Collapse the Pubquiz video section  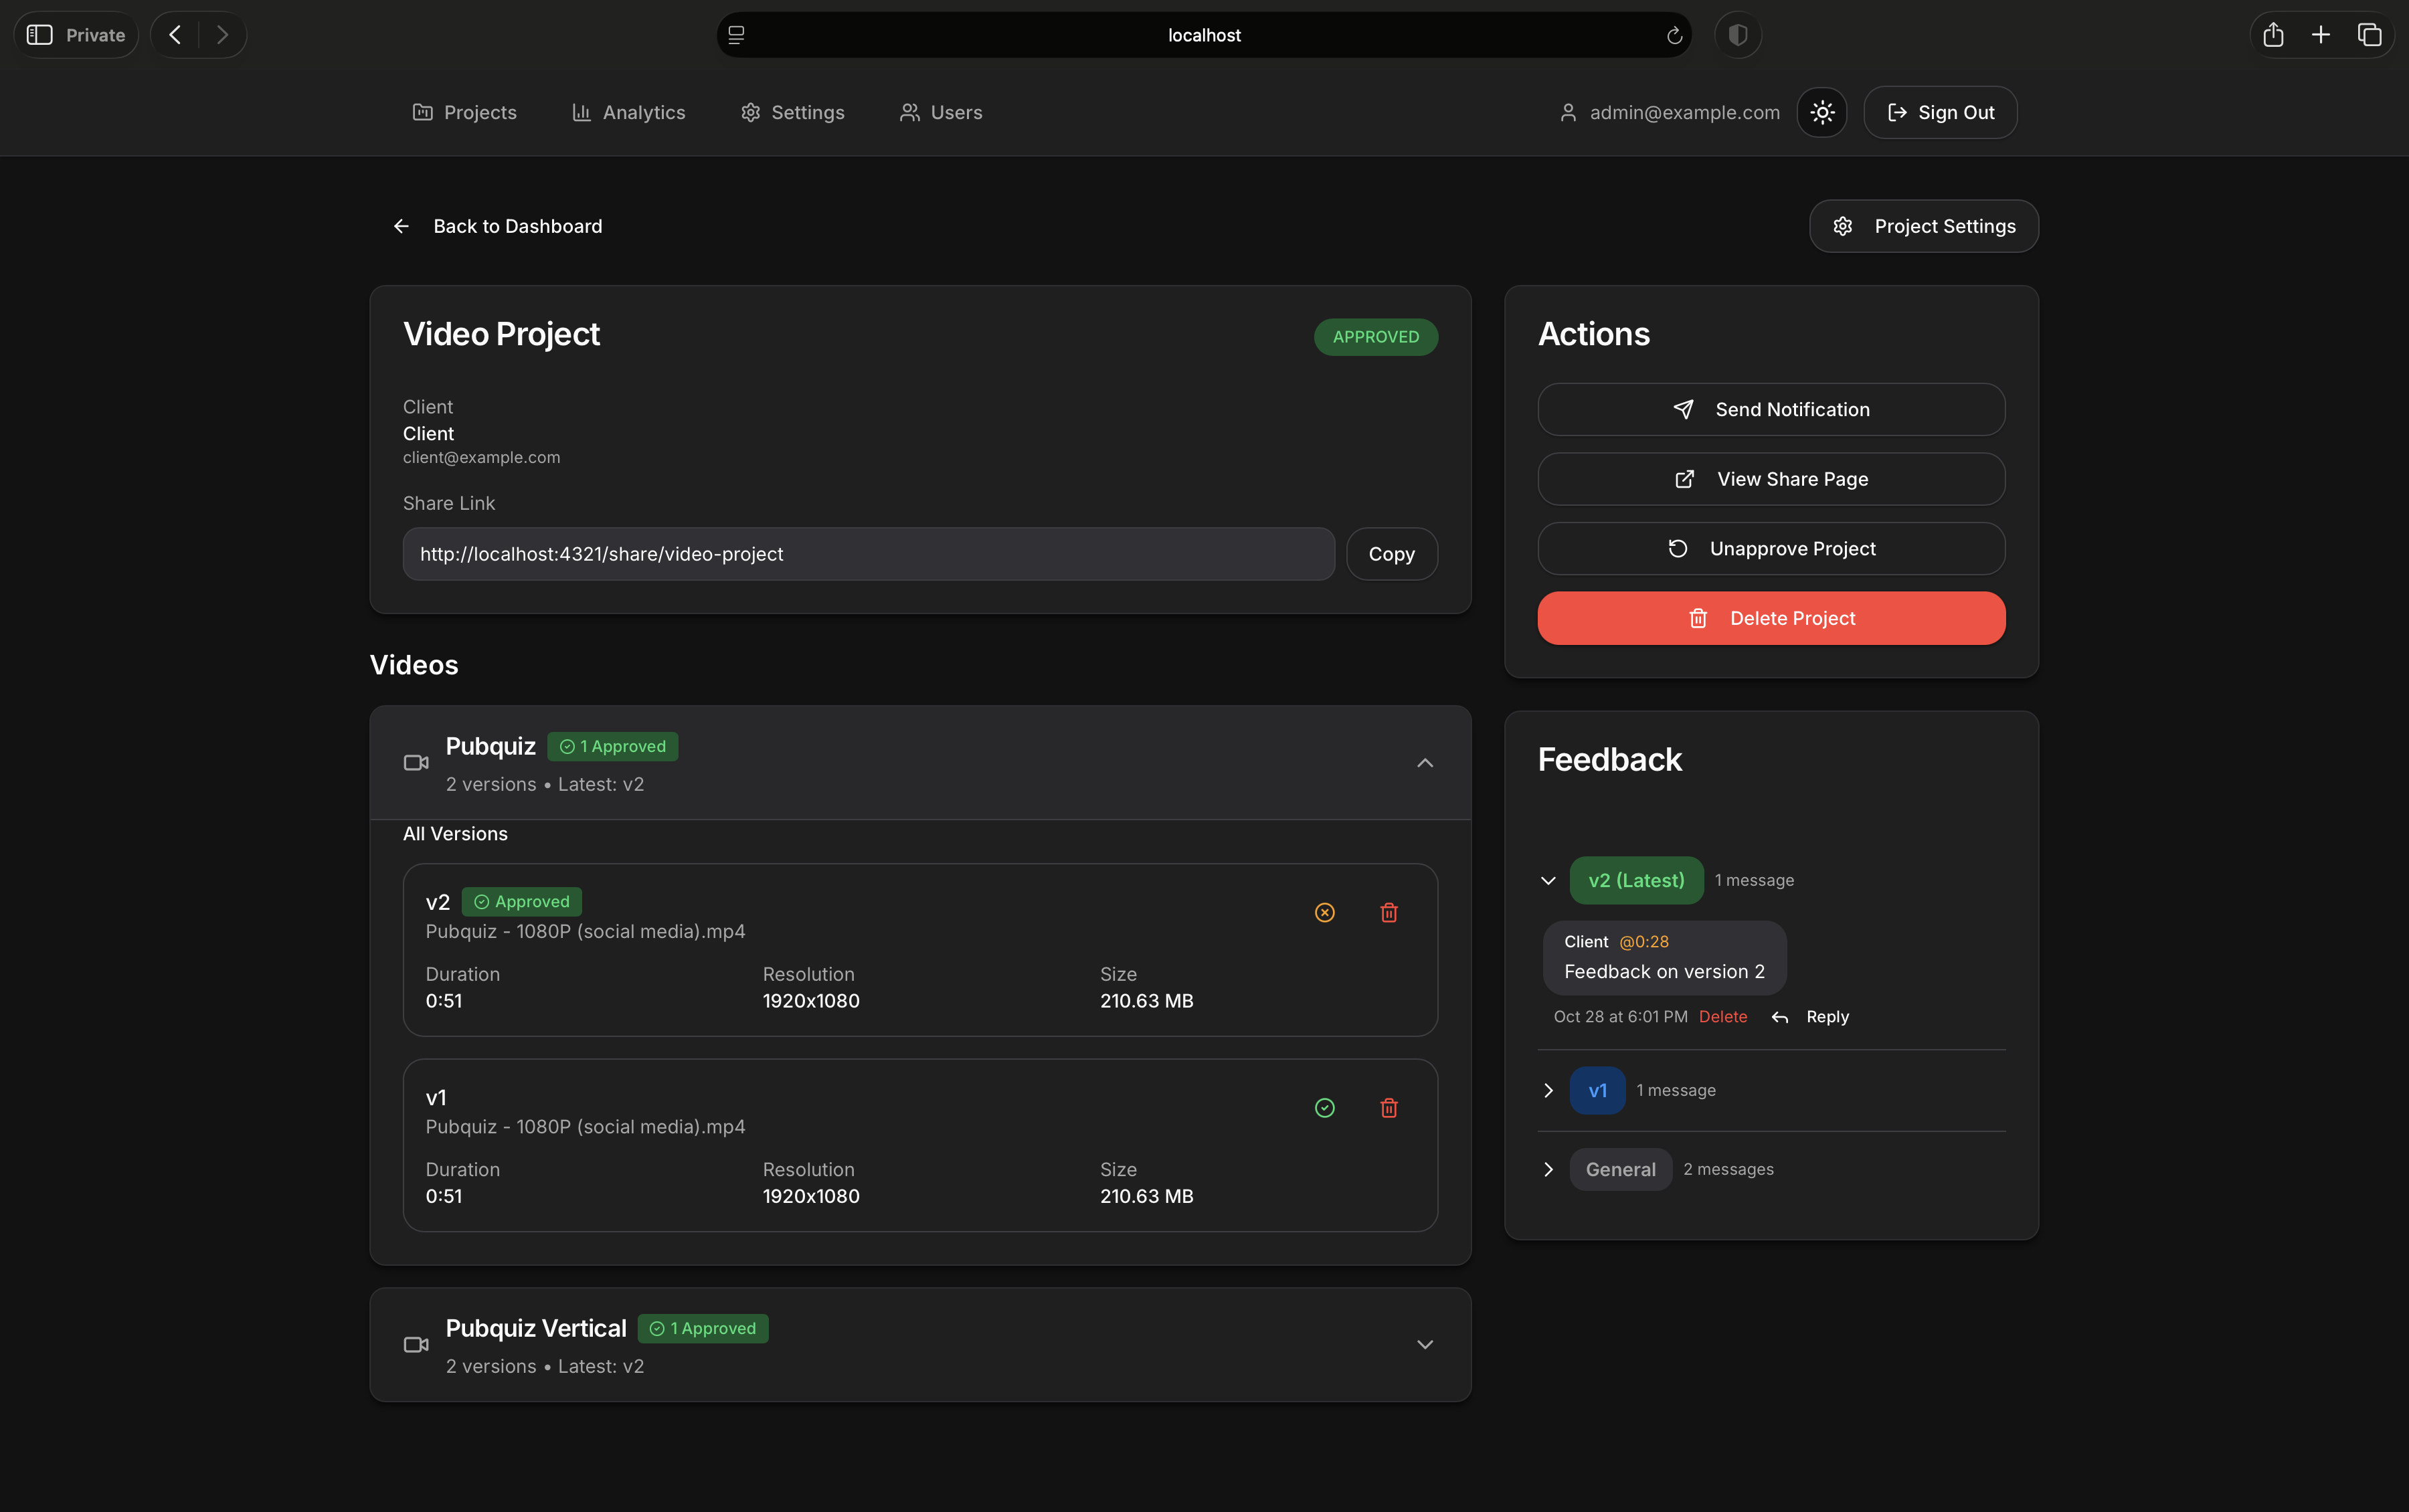(x=1425, y=763)
